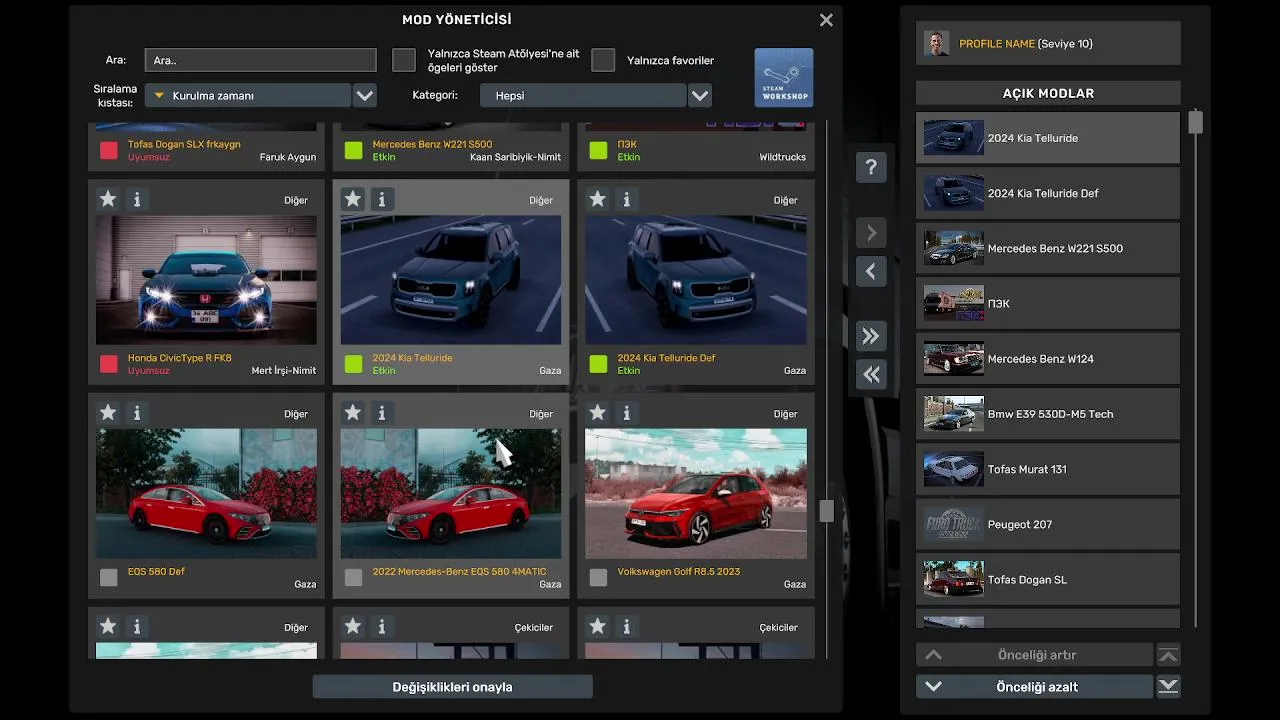Screen dimensions: 1280x720
Task: Favorite the EQS 580 Def mod
Action: 108,412
